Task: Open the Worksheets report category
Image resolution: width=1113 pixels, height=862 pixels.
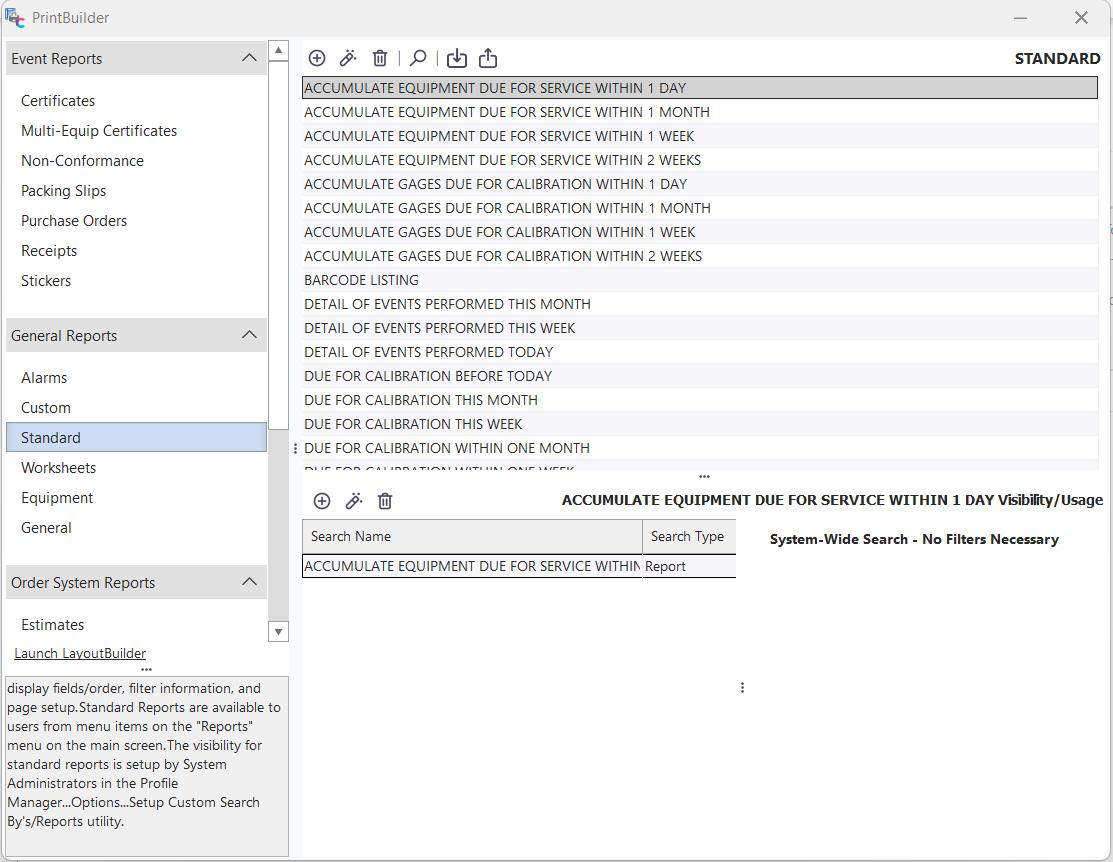Action: point(58,468)
